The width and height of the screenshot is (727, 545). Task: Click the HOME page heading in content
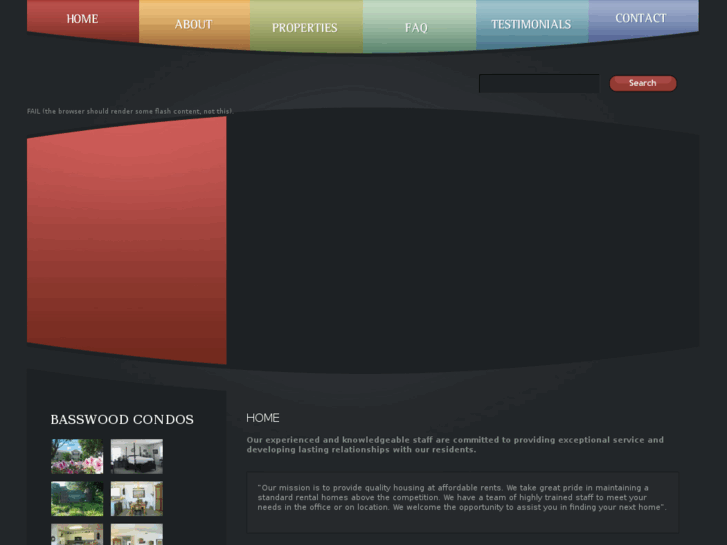coord(263,418)
